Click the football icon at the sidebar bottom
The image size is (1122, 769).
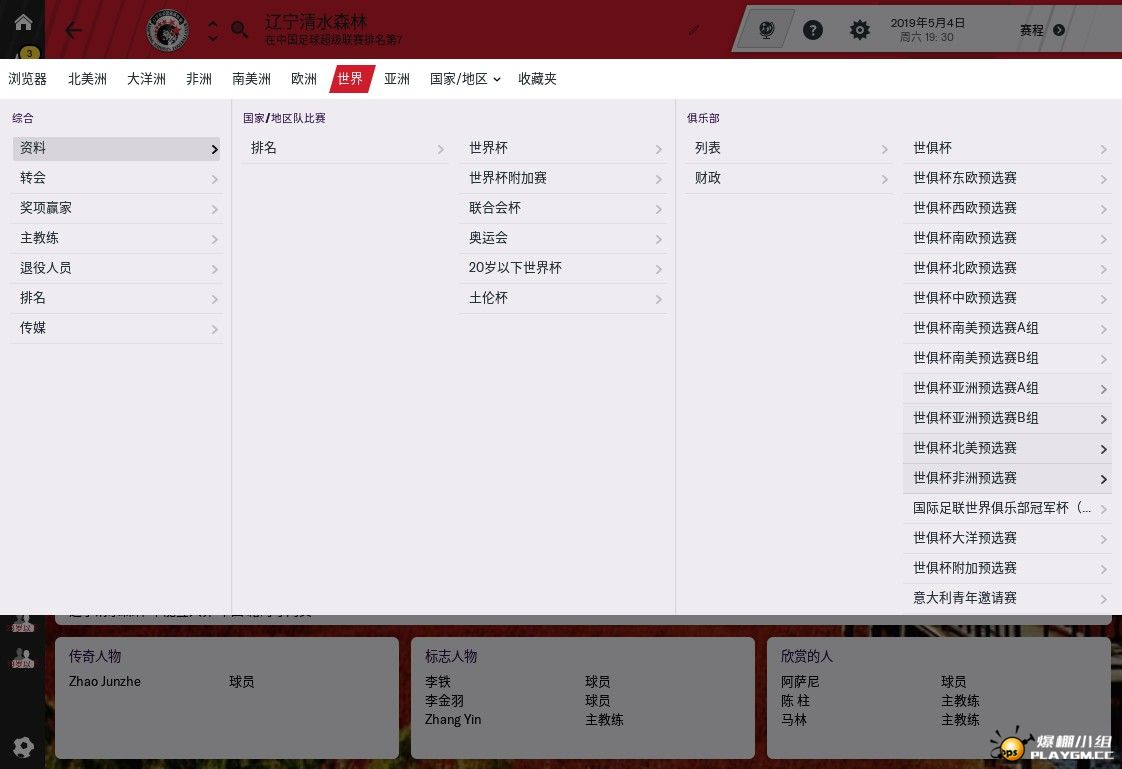pos(22,746)
